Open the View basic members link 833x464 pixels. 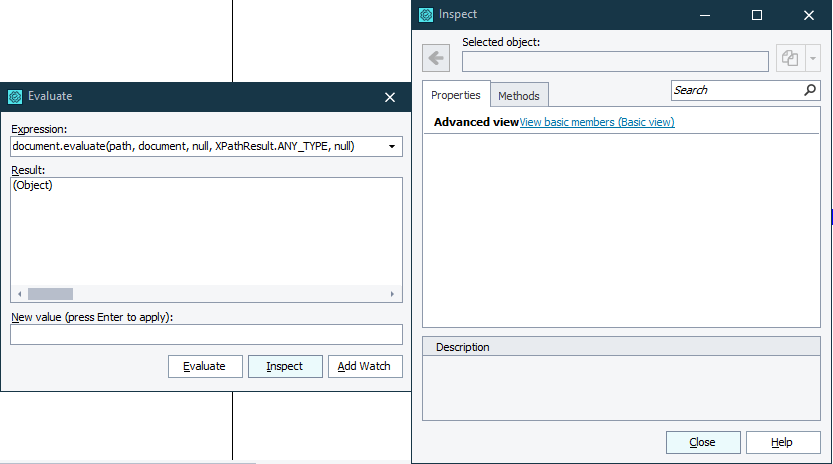coord(597,122)
